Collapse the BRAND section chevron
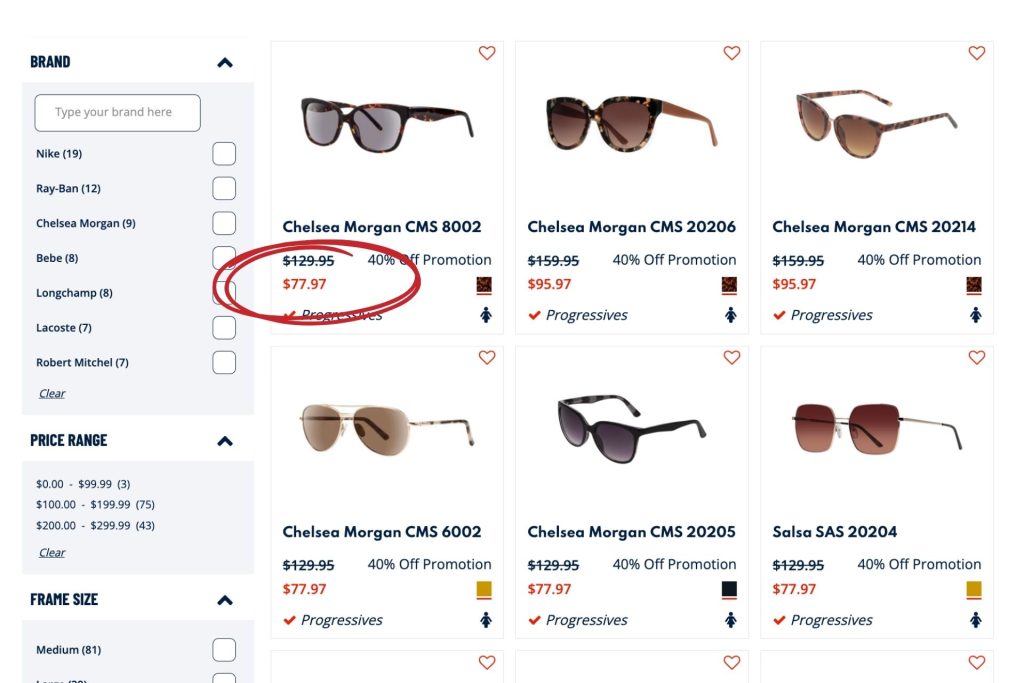The height and width of the screenshot is (683, 1024). (225, 61)
